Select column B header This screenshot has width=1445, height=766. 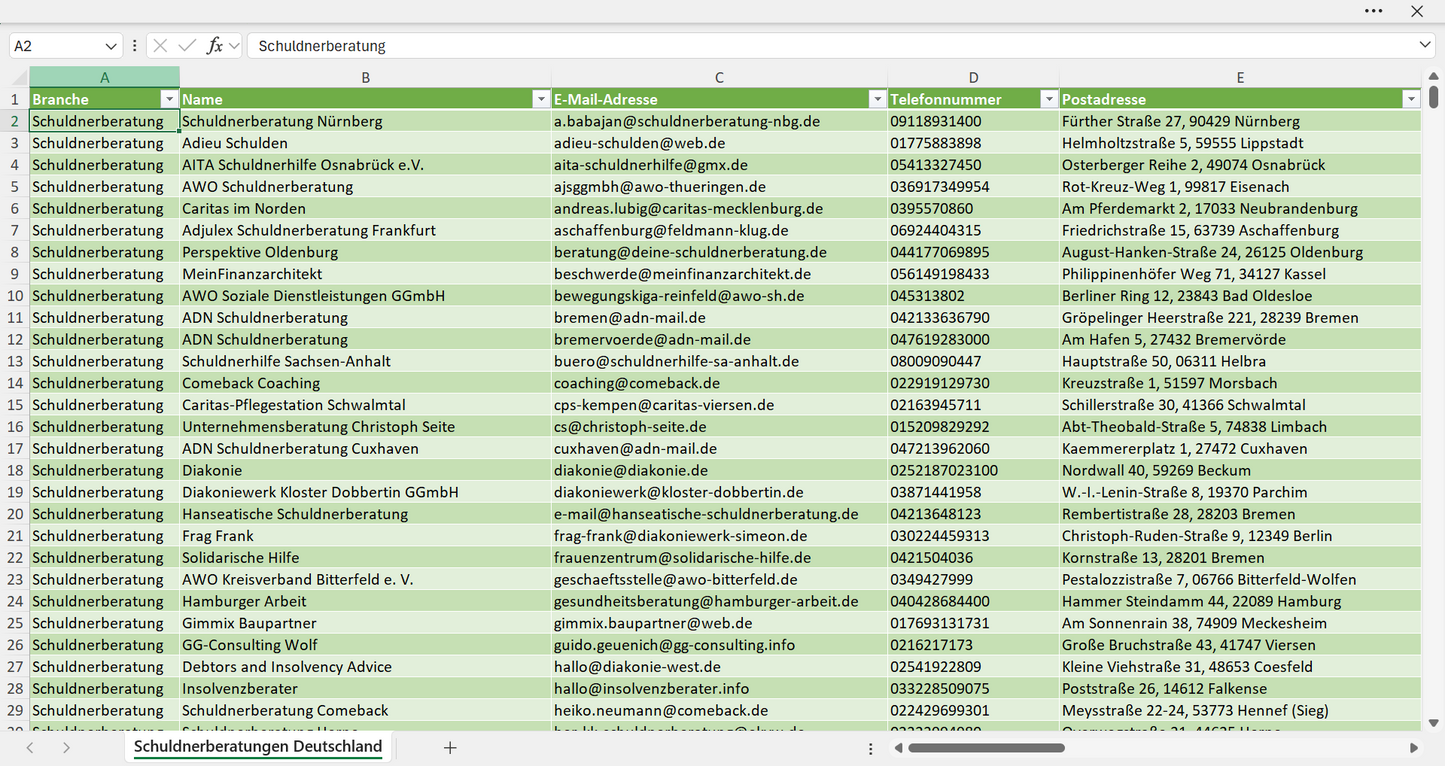point(366,77)
